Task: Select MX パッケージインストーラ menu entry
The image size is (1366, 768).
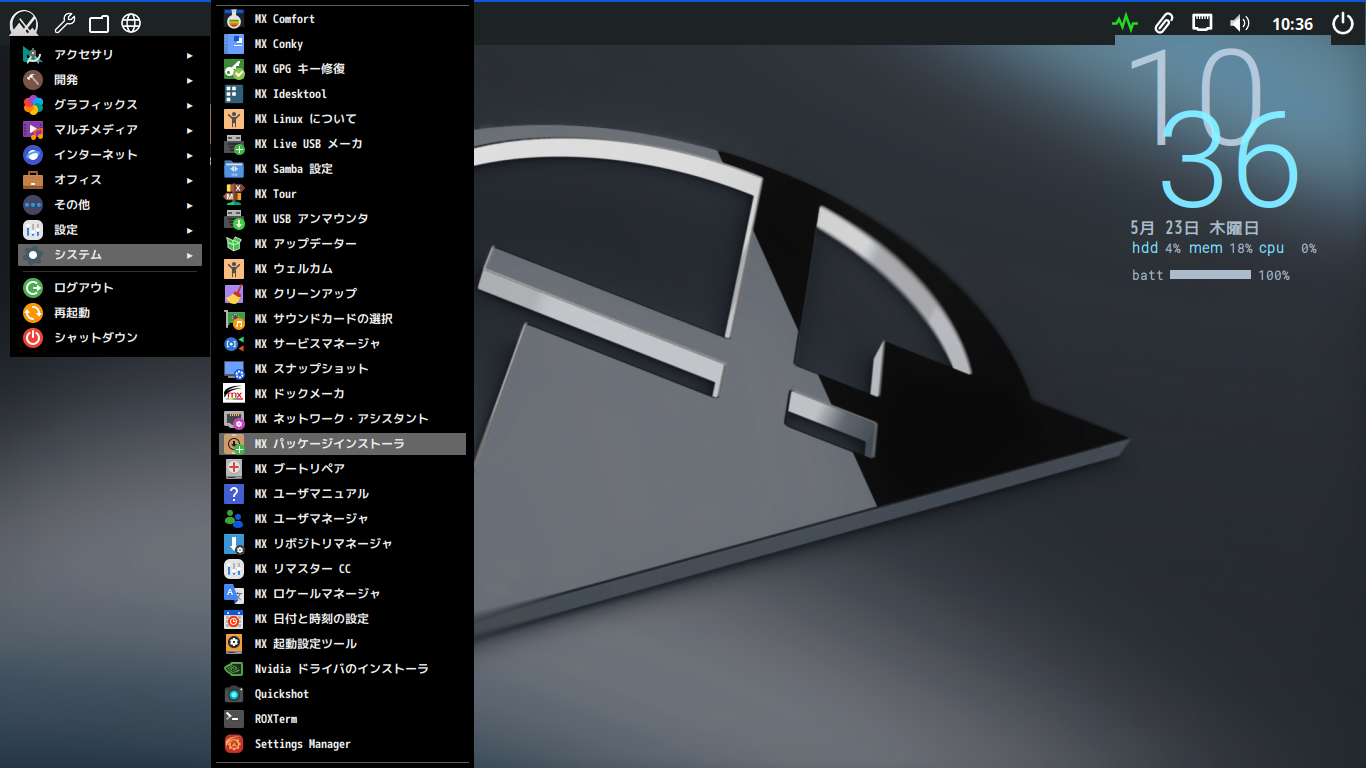Action: (x=342, y=444)
